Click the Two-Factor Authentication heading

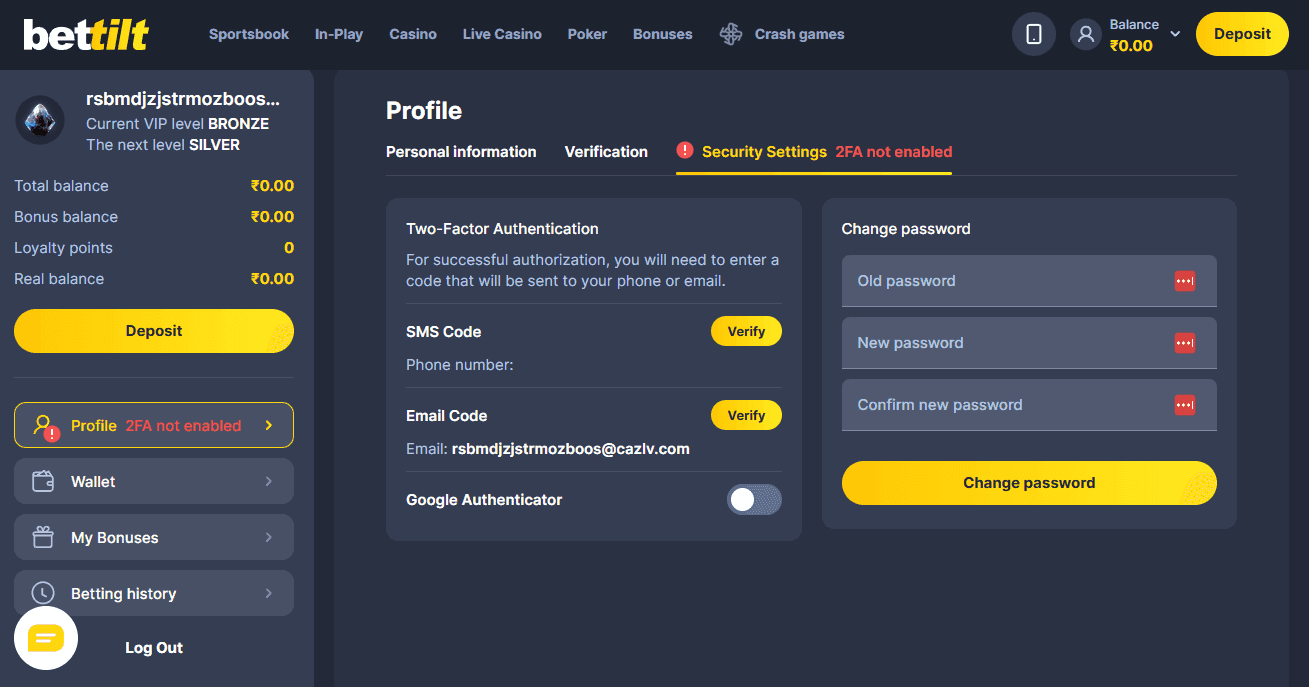(502, 229)
